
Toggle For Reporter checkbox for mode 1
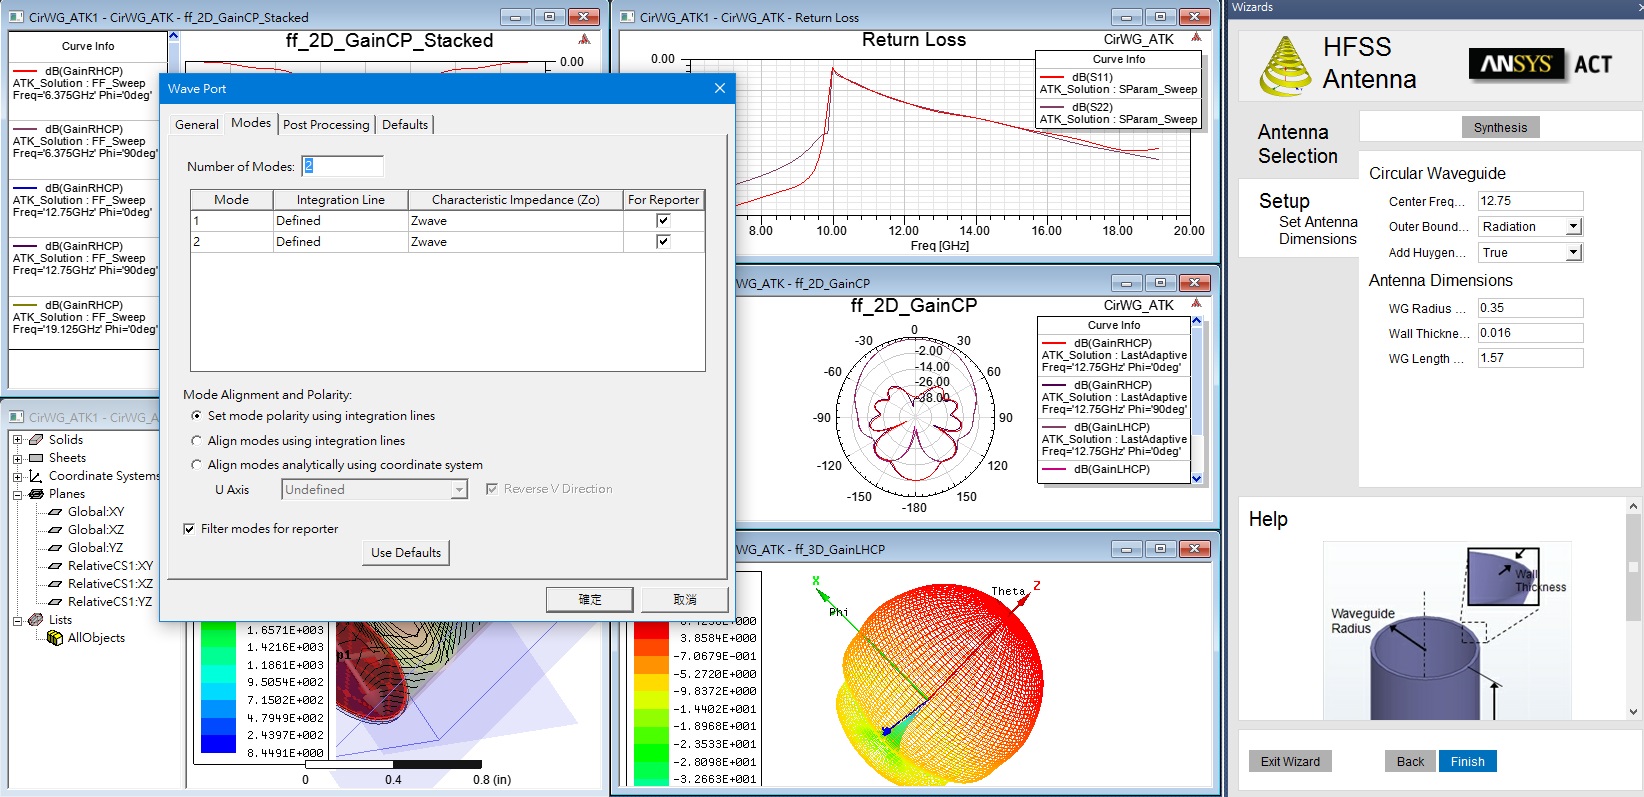(663, 221)
